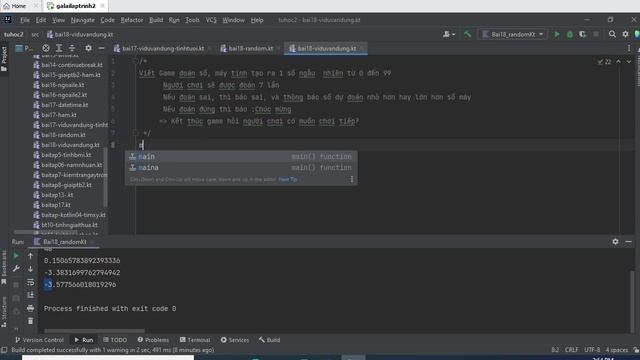Open the Problems tool window
This screenshot has width=640, height=360.
153,340
